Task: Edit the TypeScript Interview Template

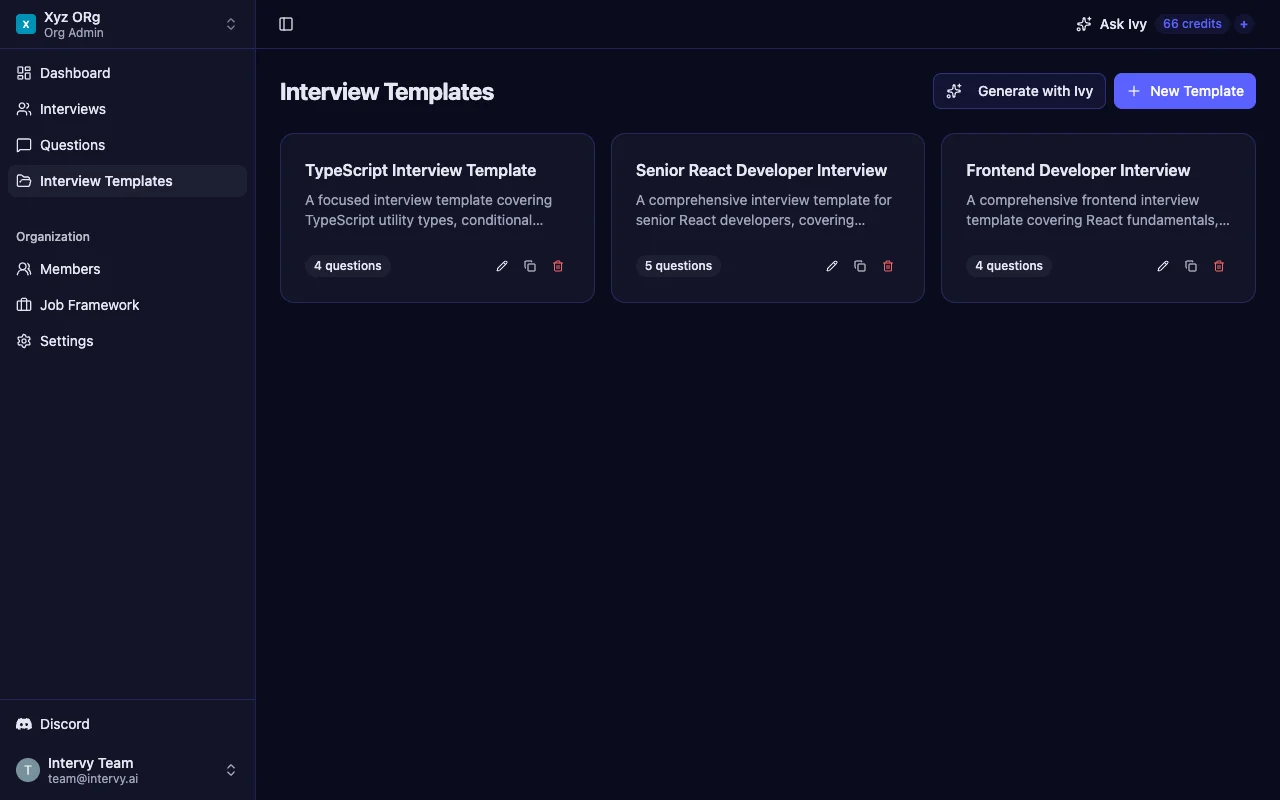Action: tap(502, 266)
